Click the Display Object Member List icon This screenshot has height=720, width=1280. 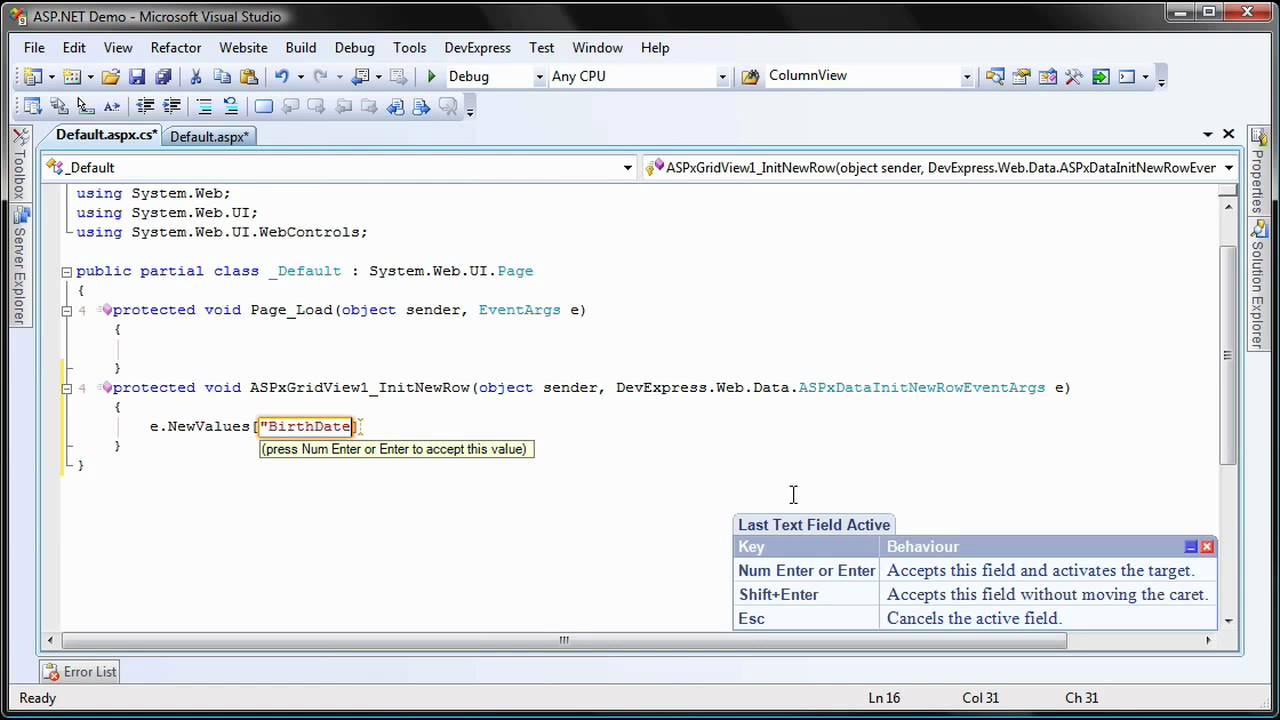(x=32, y=106)
